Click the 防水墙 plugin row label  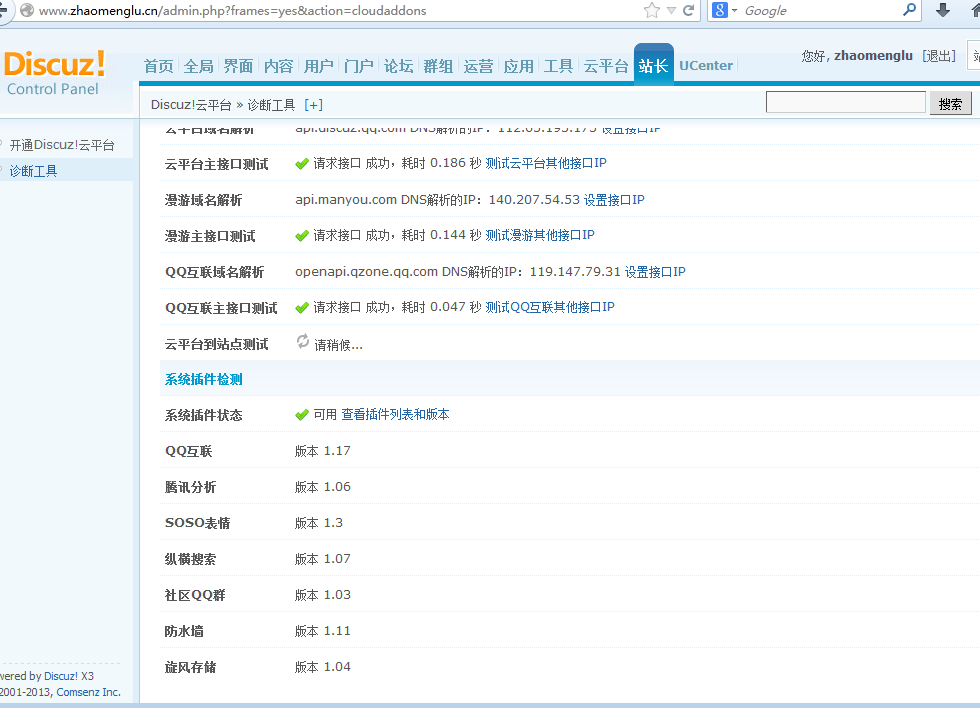(184, 631)
